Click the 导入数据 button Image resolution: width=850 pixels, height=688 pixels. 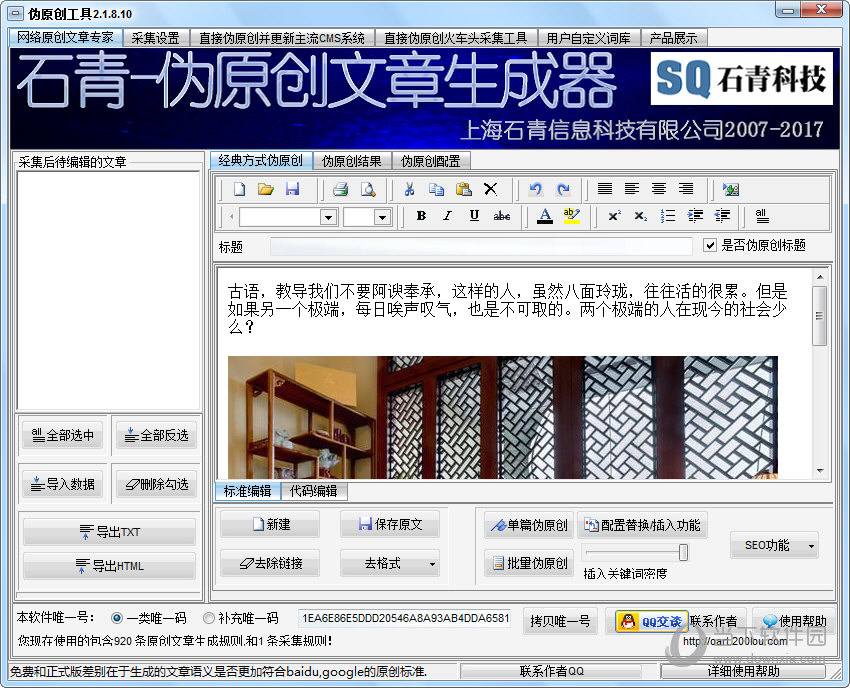pos(62,484)
